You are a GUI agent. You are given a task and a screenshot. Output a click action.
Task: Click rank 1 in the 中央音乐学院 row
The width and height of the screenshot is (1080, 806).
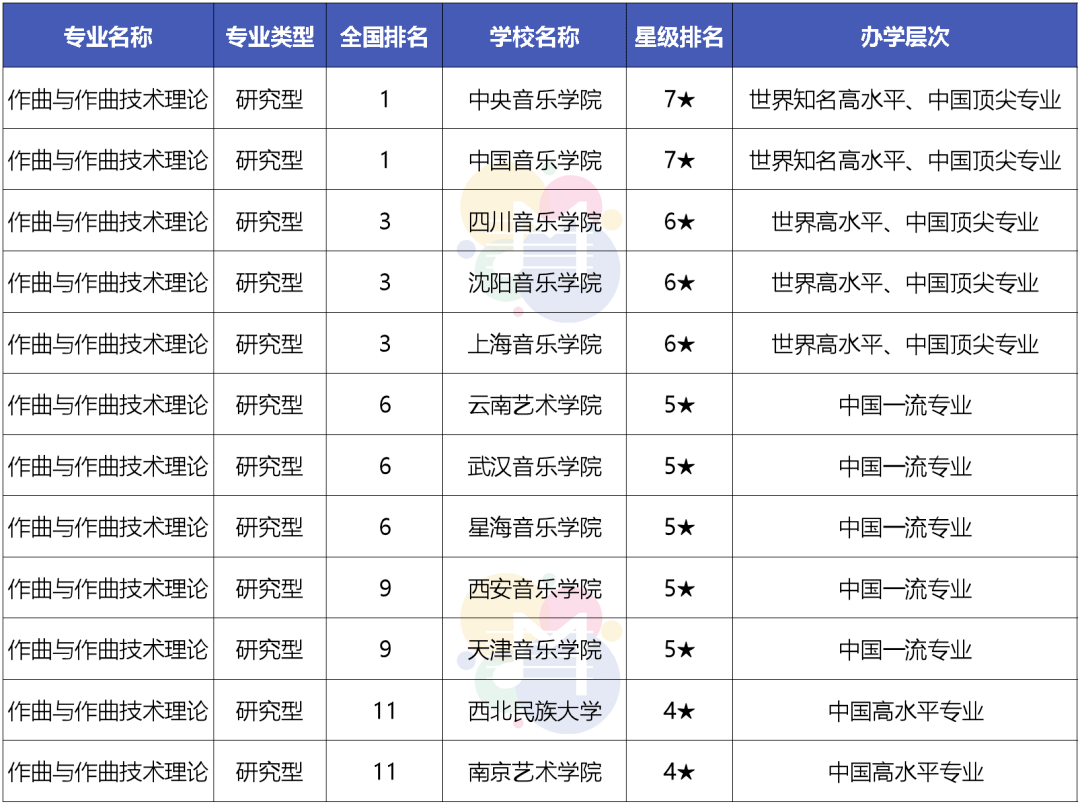[384, 100]
